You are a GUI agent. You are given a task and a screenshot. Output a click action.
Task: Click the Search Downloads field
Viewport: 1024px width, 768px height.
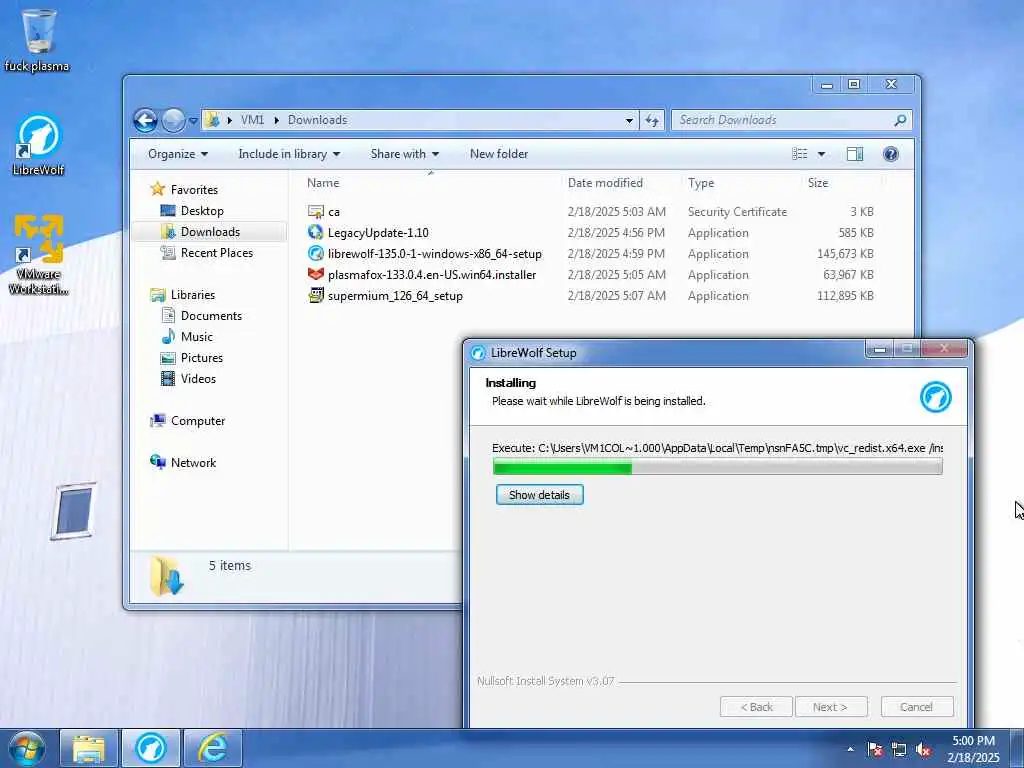tap(784, 120)
